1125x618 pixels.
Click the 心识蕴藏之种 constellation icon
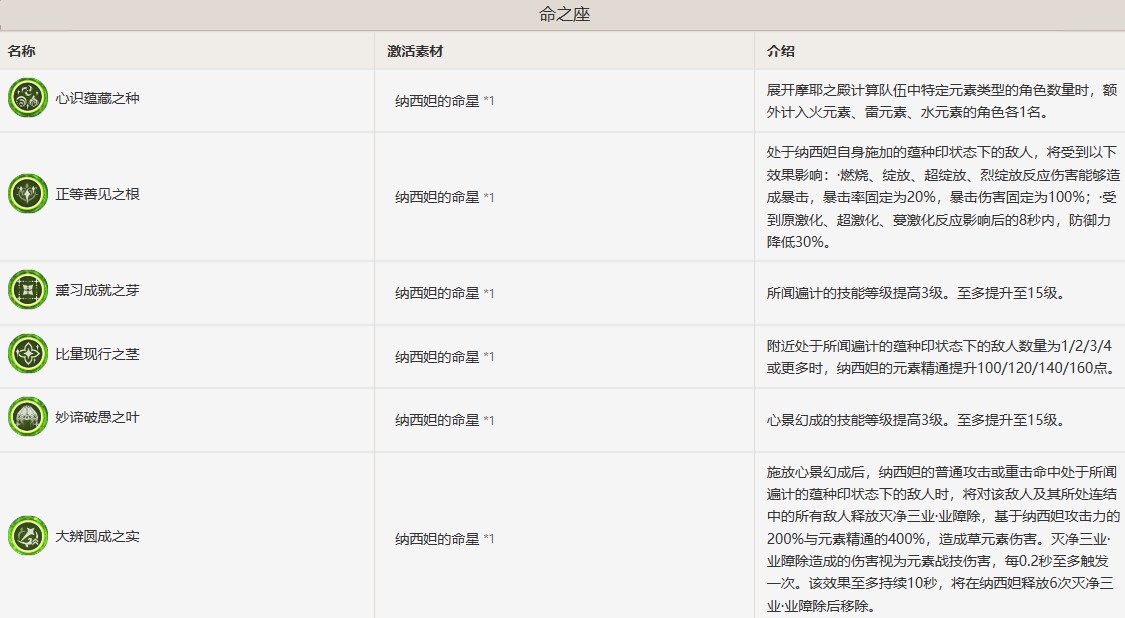click(x=28, y=98)
